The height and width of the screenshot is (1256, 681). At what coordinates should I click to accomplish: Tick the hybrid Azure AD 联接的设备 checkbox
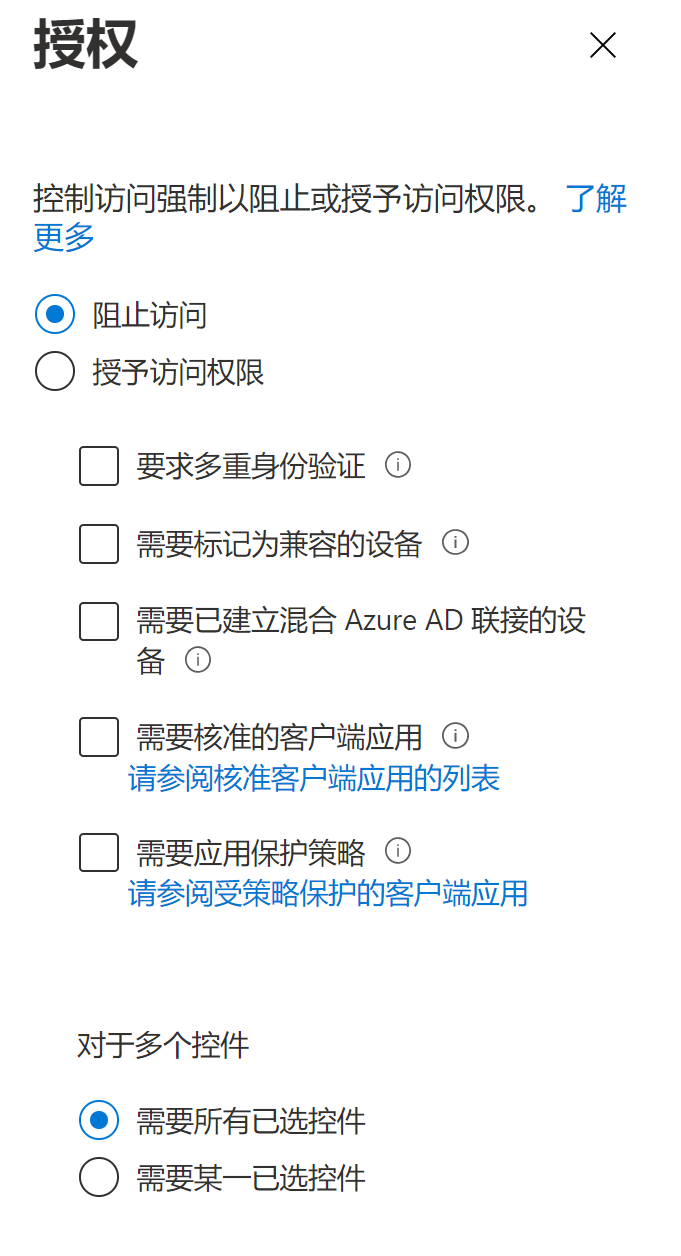(x=99, y=621)
